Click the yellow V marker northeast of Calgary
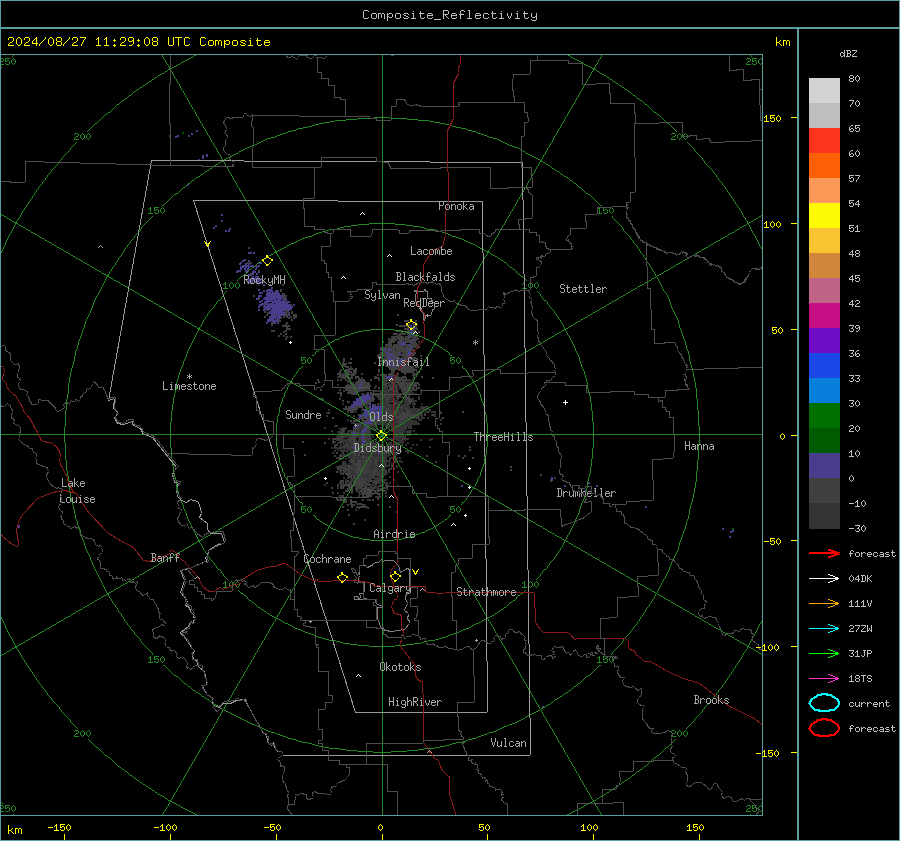Image resolution: width=900 pixels, height=841 pixels. click(416, 572)
